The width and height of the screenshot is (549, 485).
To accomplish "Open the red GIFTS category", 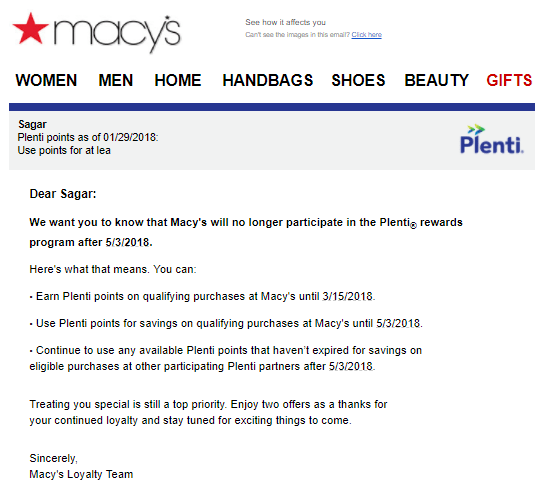I will (509, 80).
